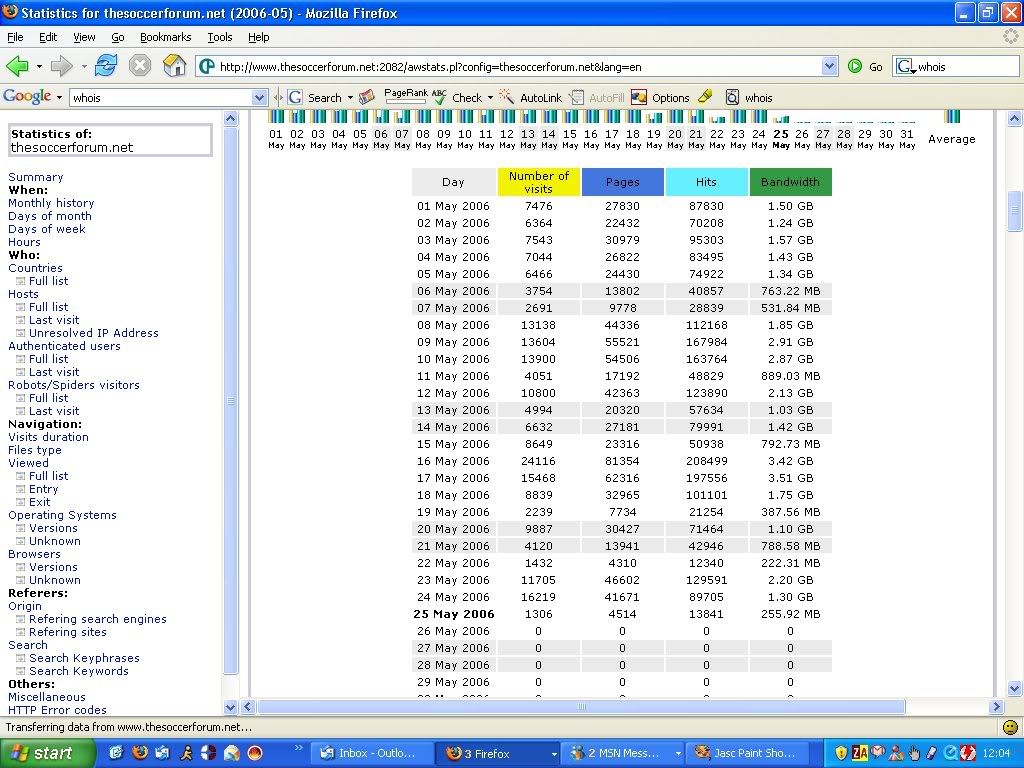1024x768 pixels.
Task: Click the Search Keyphrases link
Action: [x=84, y=658]
